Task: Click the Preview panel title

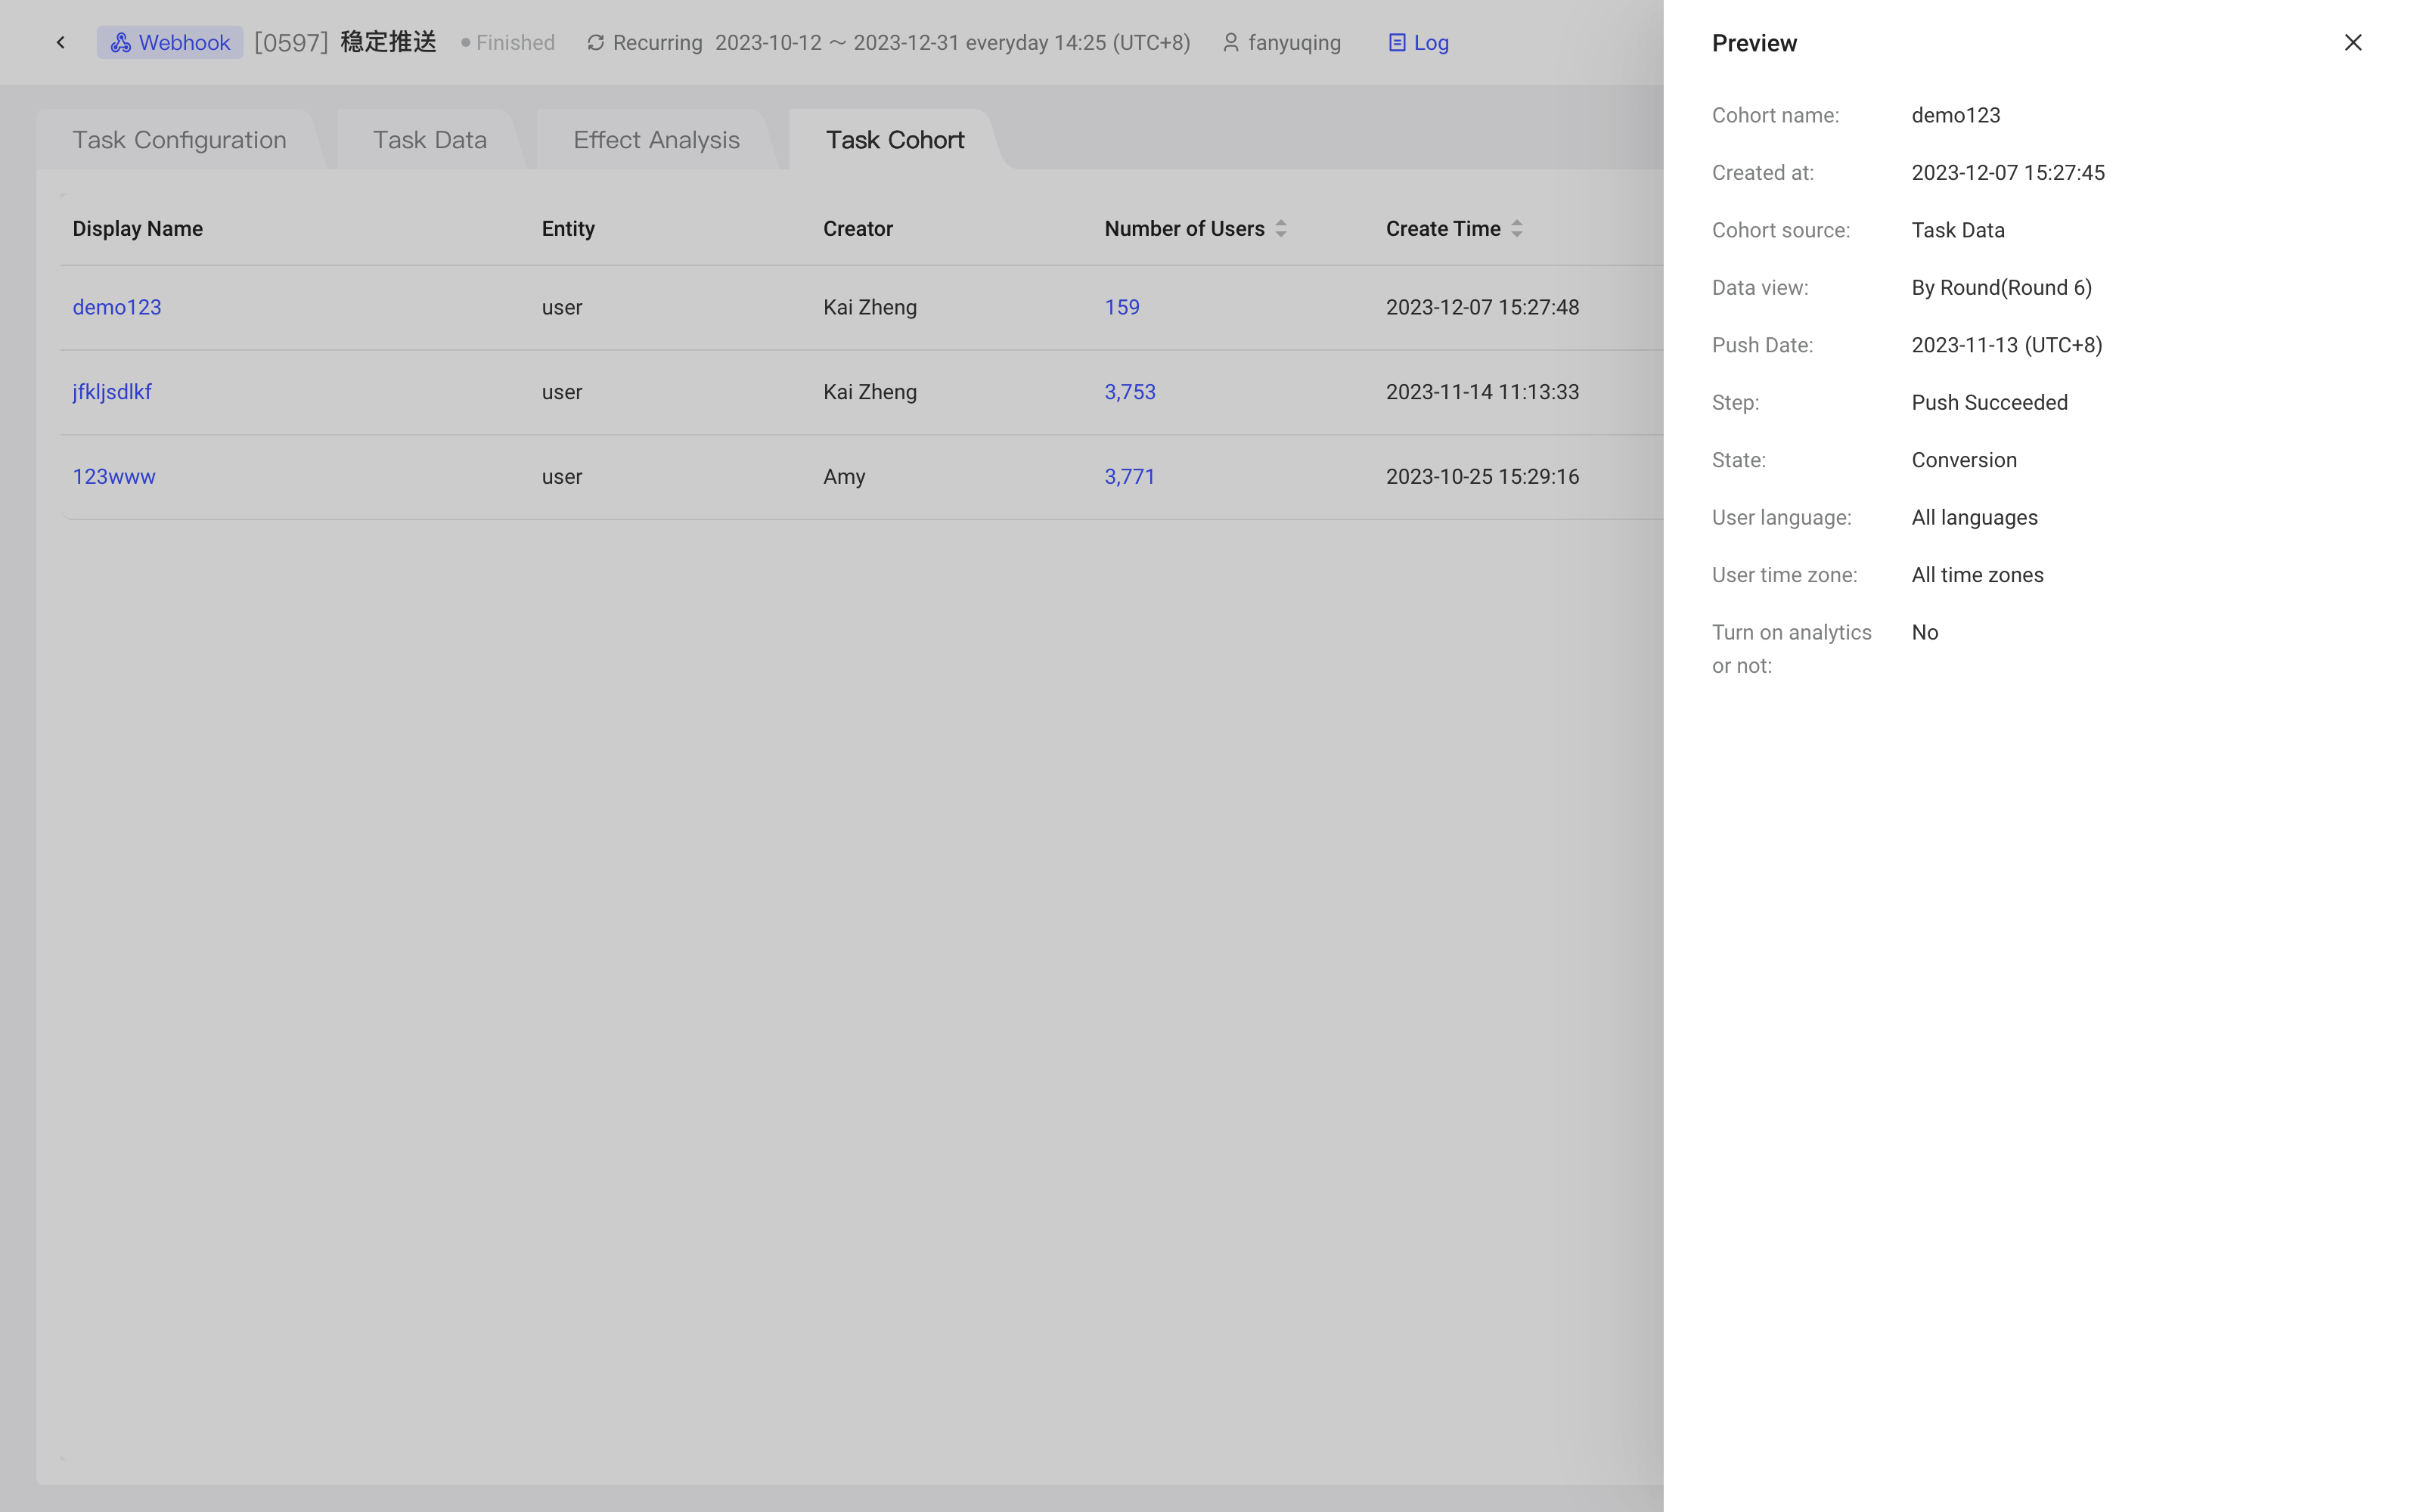Action: point(1754,43)
